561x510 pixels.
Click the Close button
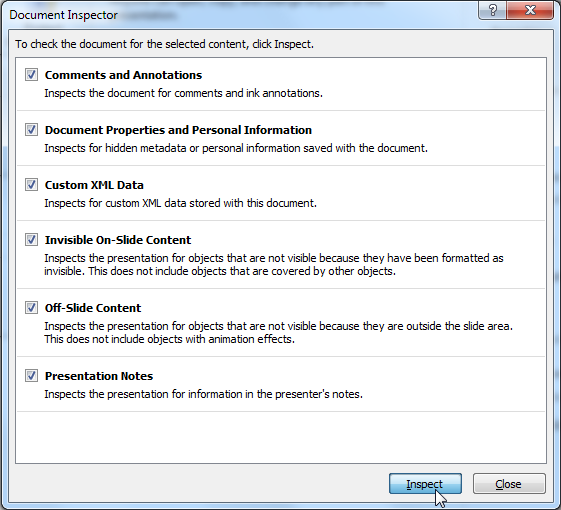509,484
